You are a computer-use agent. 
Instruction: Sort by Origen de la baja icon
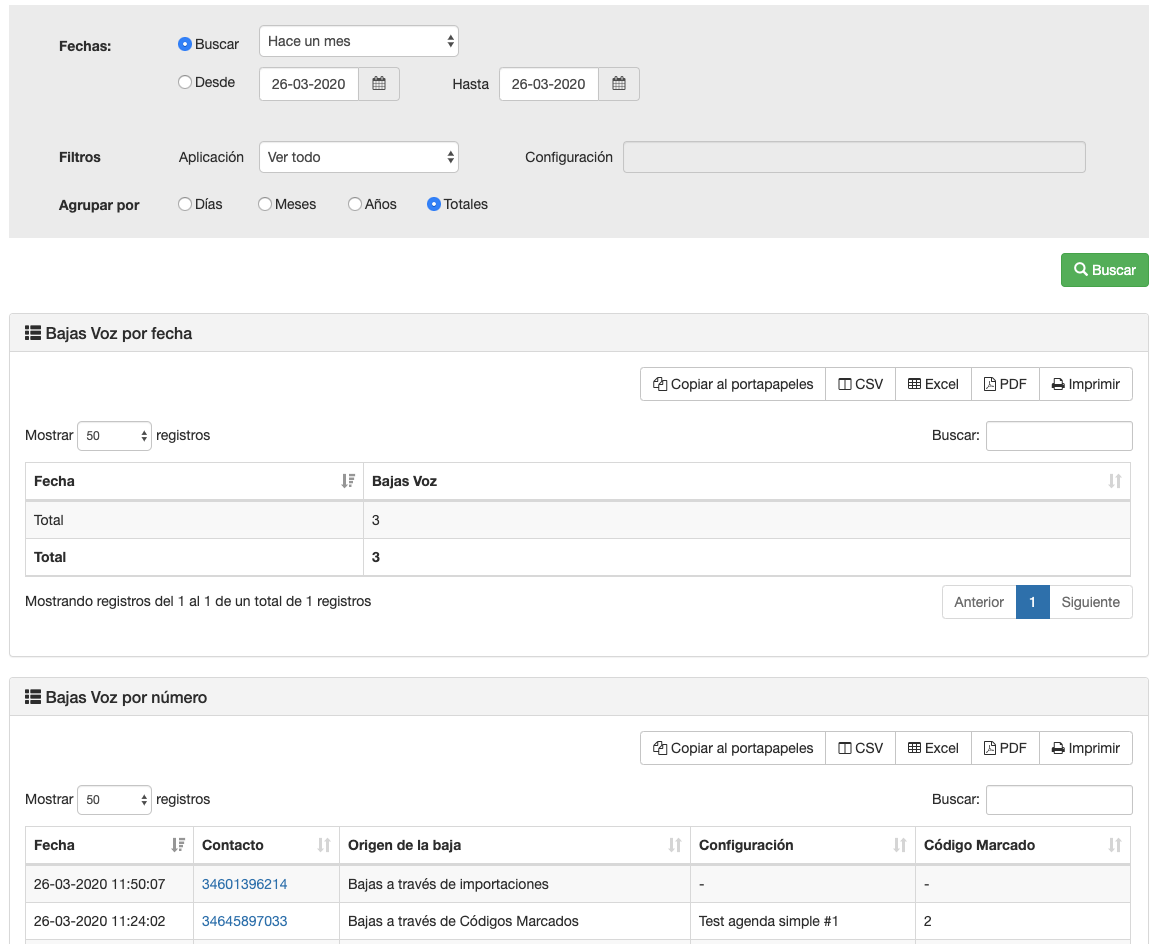tap(674, 845)
